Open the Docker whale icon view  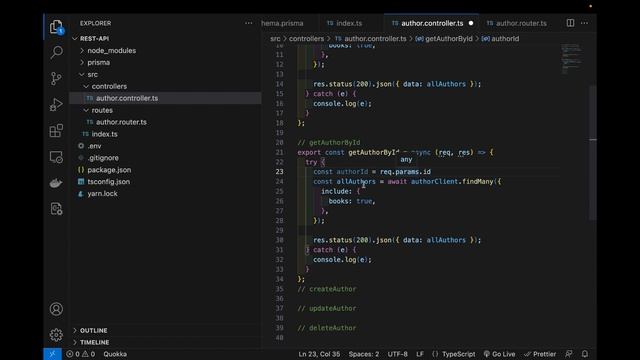coord(56,183)
